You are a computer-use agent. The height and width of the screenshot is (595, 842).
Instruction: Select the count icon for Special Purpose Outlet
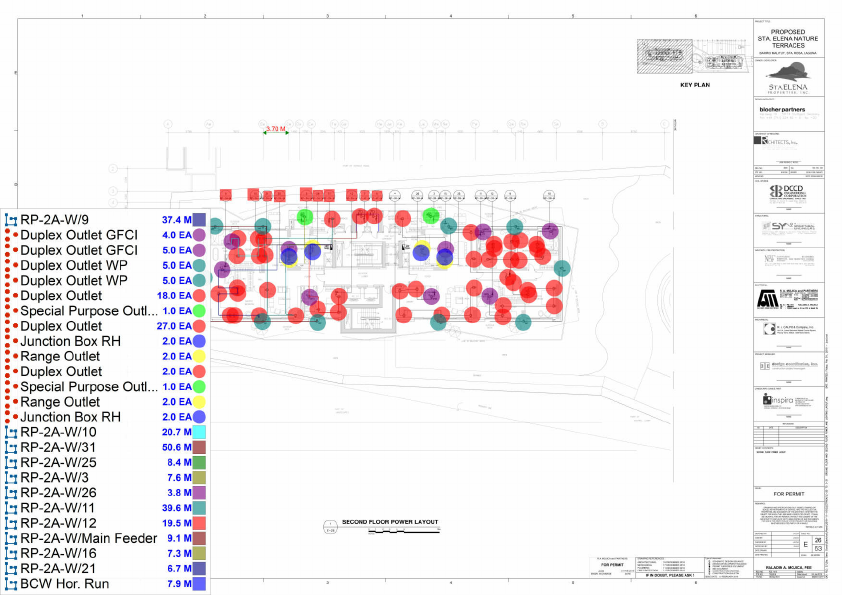12,311
